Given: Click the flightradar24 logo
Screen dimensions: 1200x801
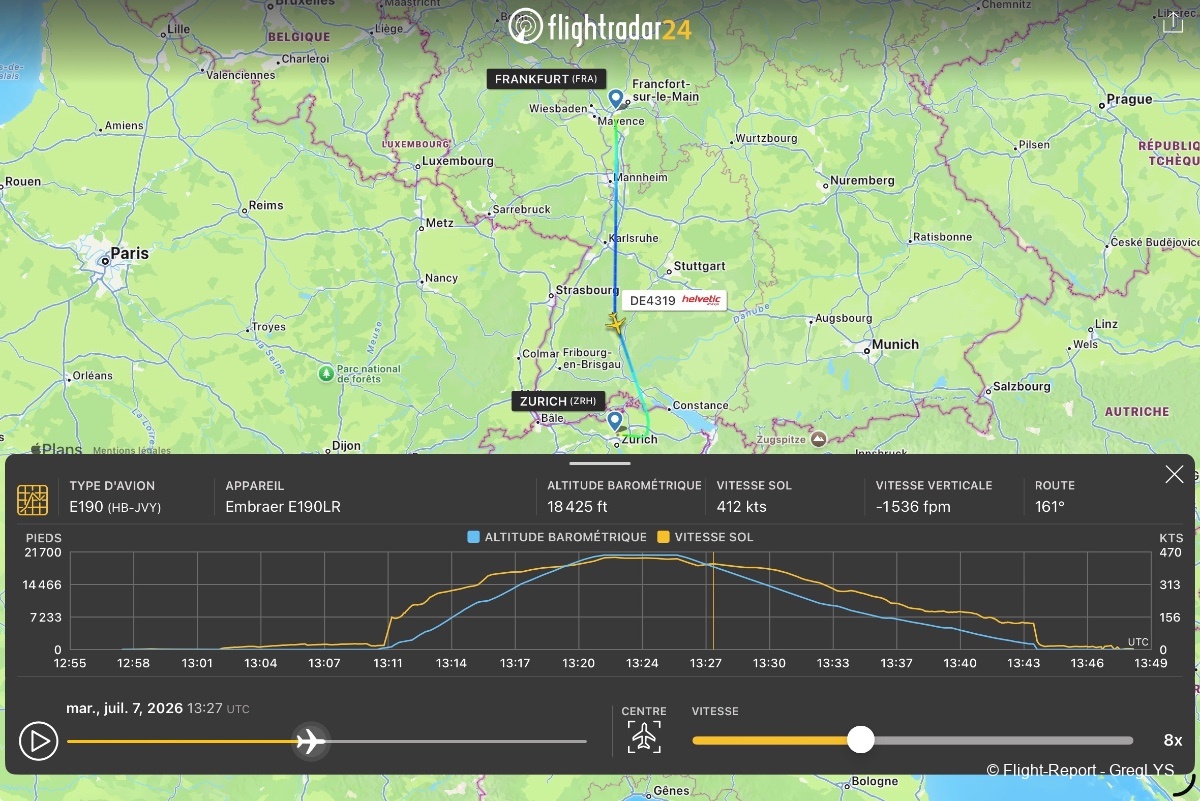Looking at the screenshot, I should tap(599, 26).
